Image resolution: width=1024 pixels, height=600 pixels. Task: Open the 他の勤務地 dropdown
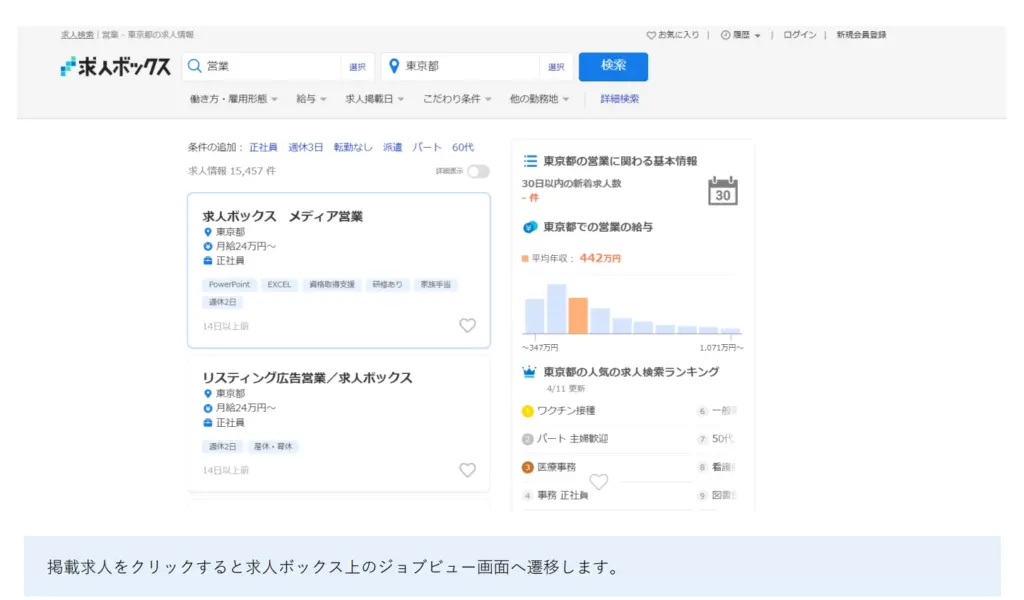[539, 99]
